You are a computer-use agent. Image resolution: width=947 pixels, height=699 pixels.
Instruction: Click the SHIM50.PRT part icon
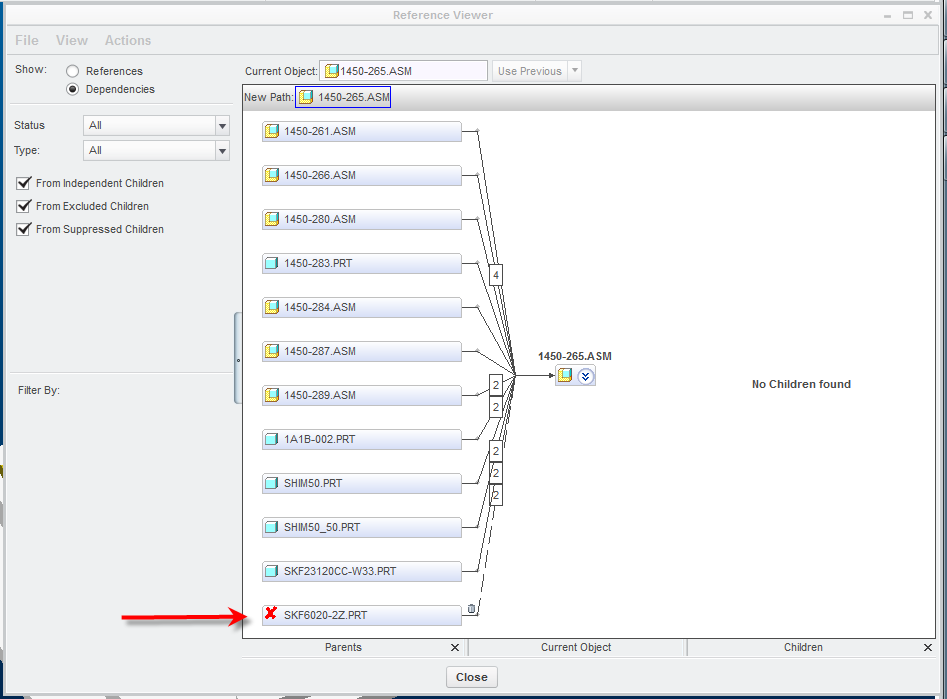coord(272,483)
